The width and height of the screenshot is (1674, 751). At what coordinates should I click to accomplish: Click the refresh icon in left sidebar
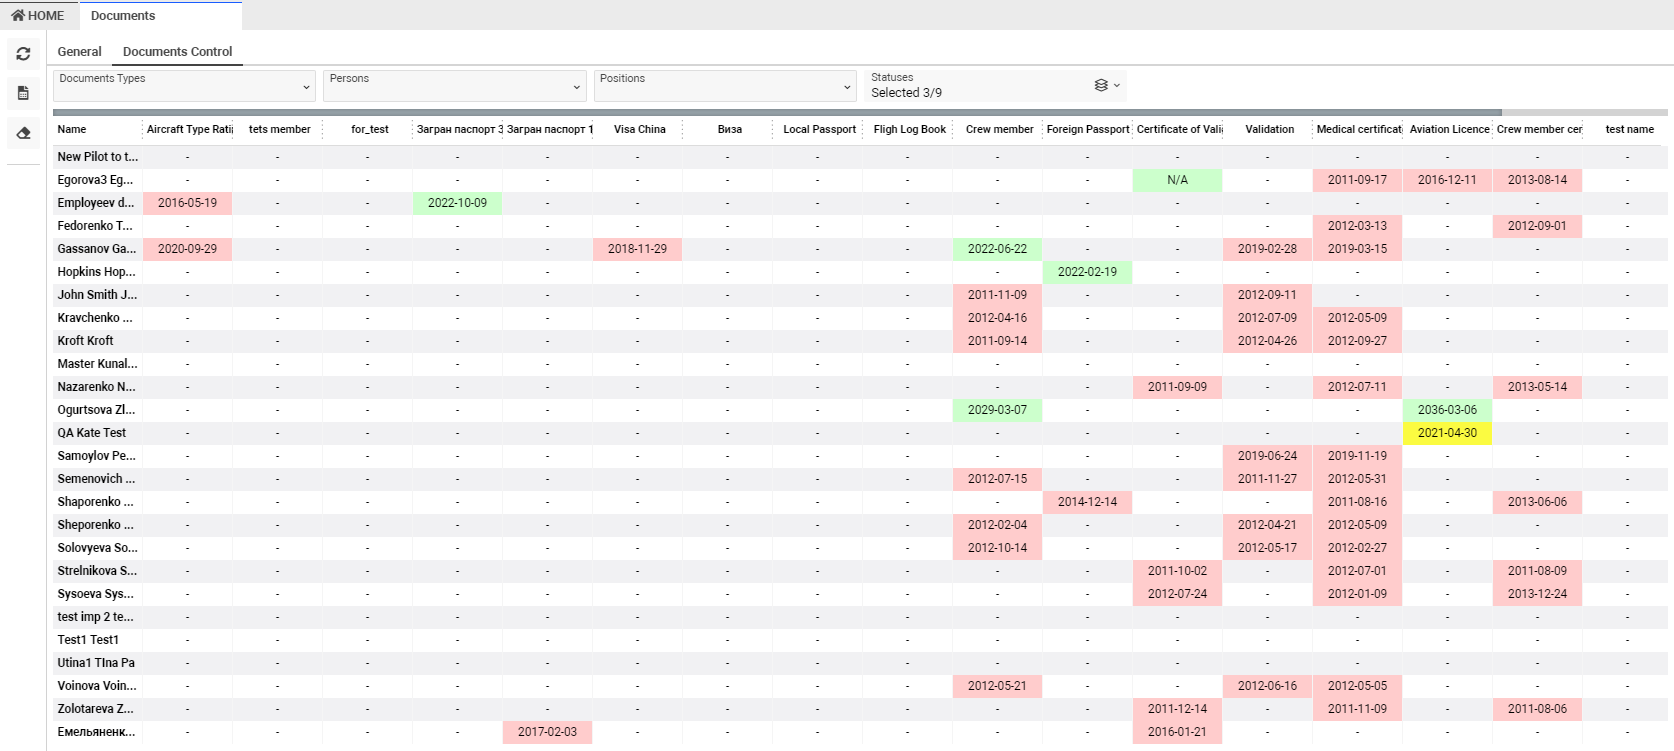pyautogui.click(x=23, y=54)
